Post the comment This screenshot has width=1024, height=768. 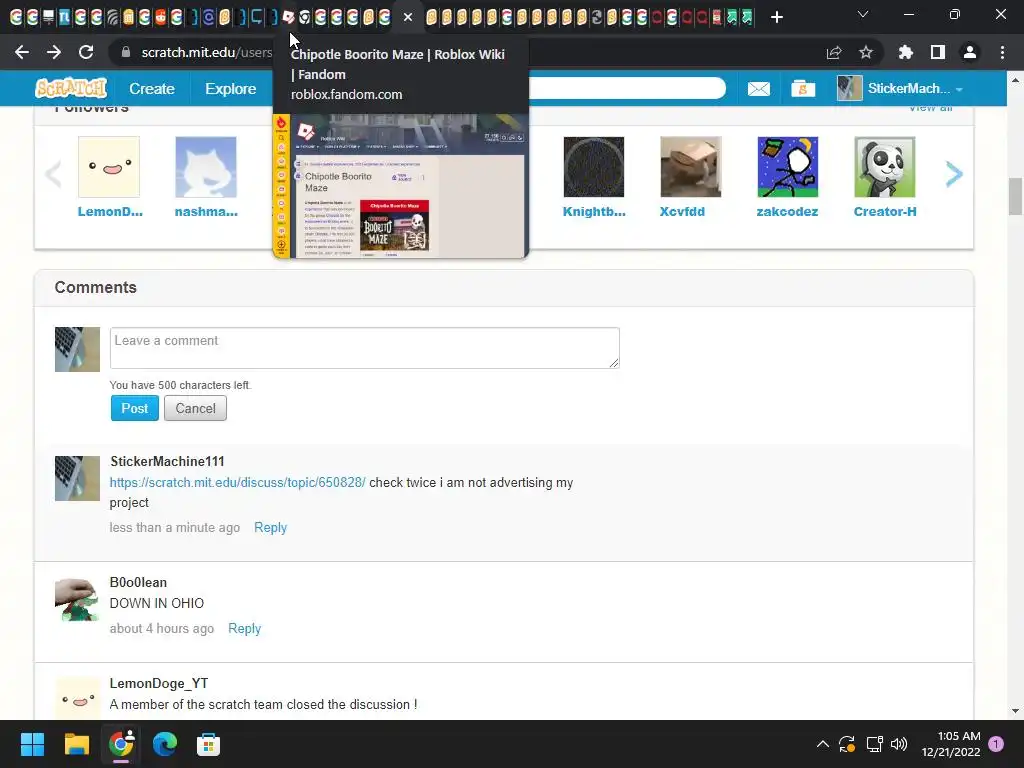[x=135, y=408]
